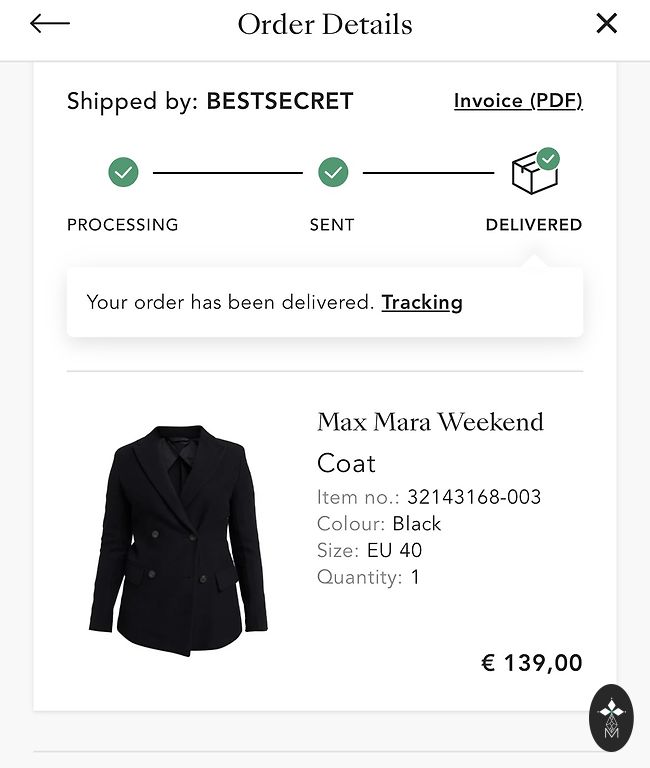The width and height of the screenshot is (650, 768).
Task: Open the black coat product thumbnail
Action: (178, 540)
